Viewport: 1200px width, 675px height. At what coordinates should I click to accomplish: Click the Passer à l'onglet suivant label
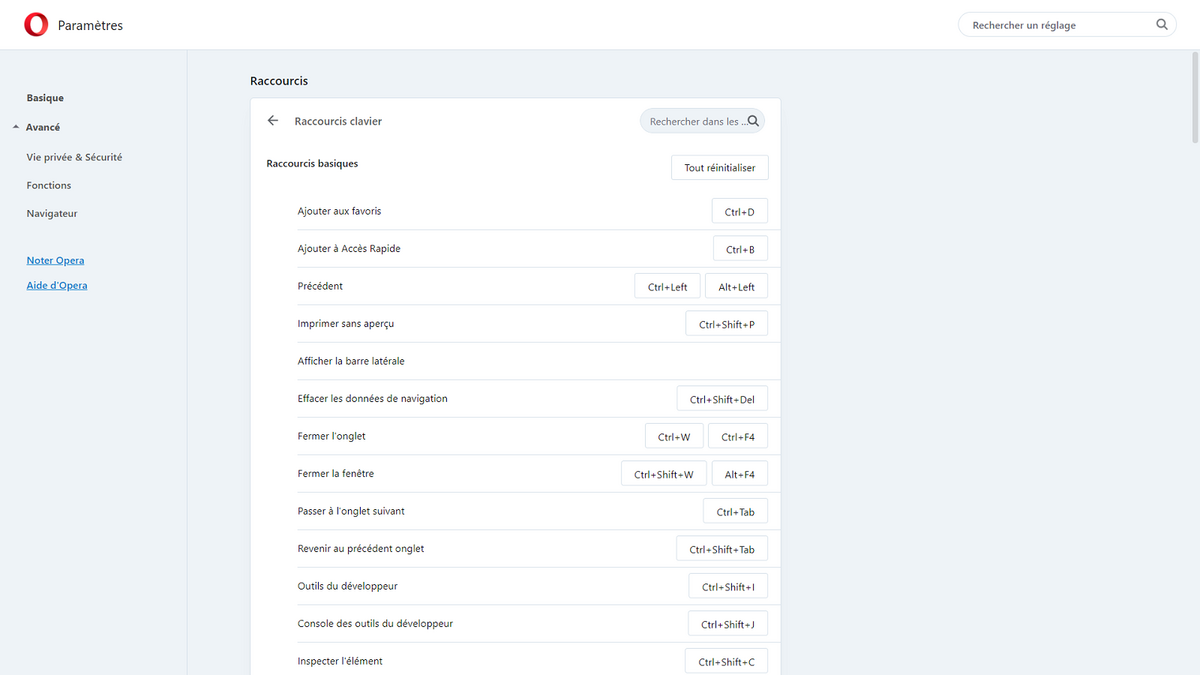tap(351, 511)
